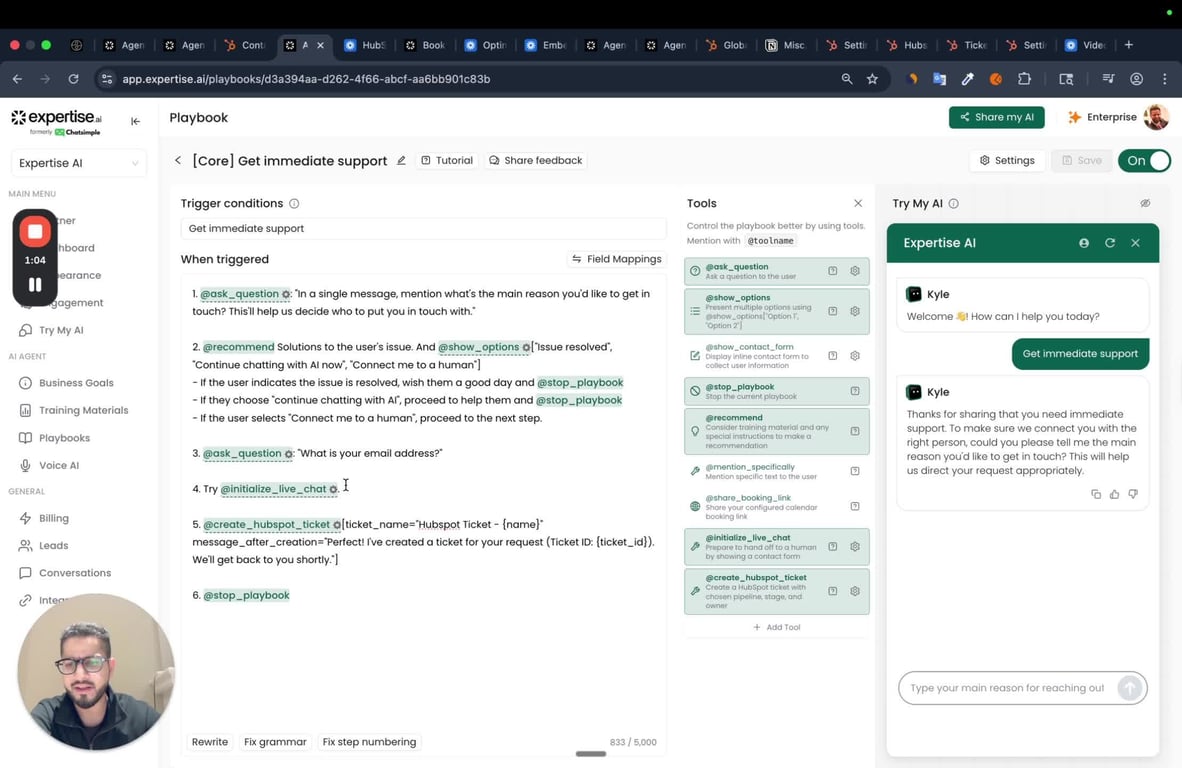Viewport: 1182px width, 768px height.
Task: Edit playbook name with pencil icon
Action: click(401, 161)
